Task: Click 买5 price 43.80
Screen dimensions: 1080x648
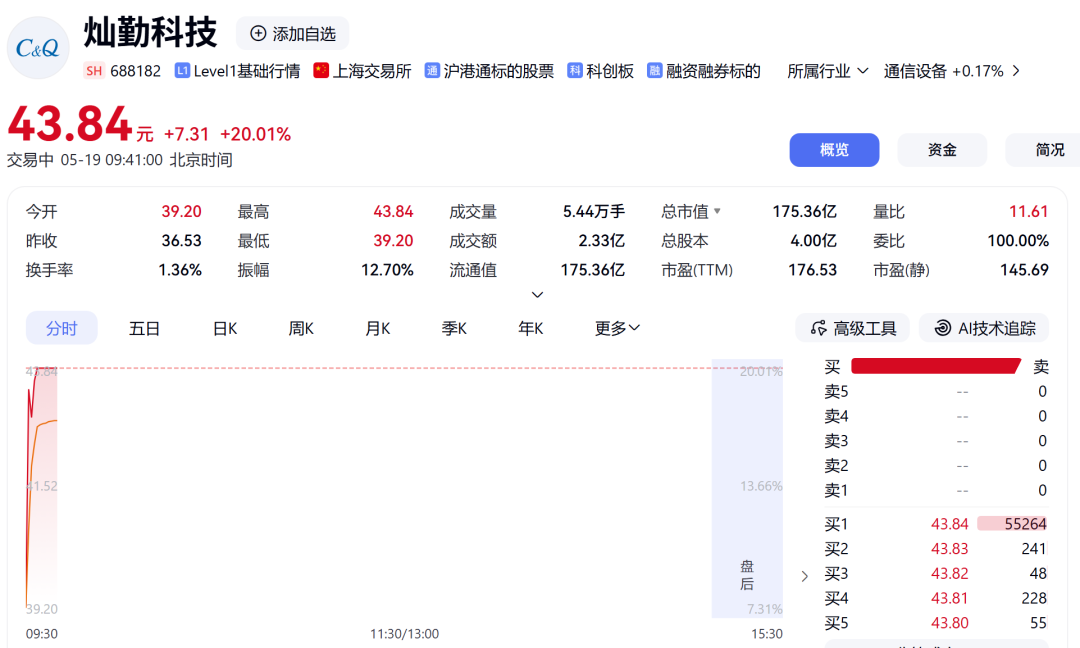Action: pyautogui.click(x=950, y=623)
